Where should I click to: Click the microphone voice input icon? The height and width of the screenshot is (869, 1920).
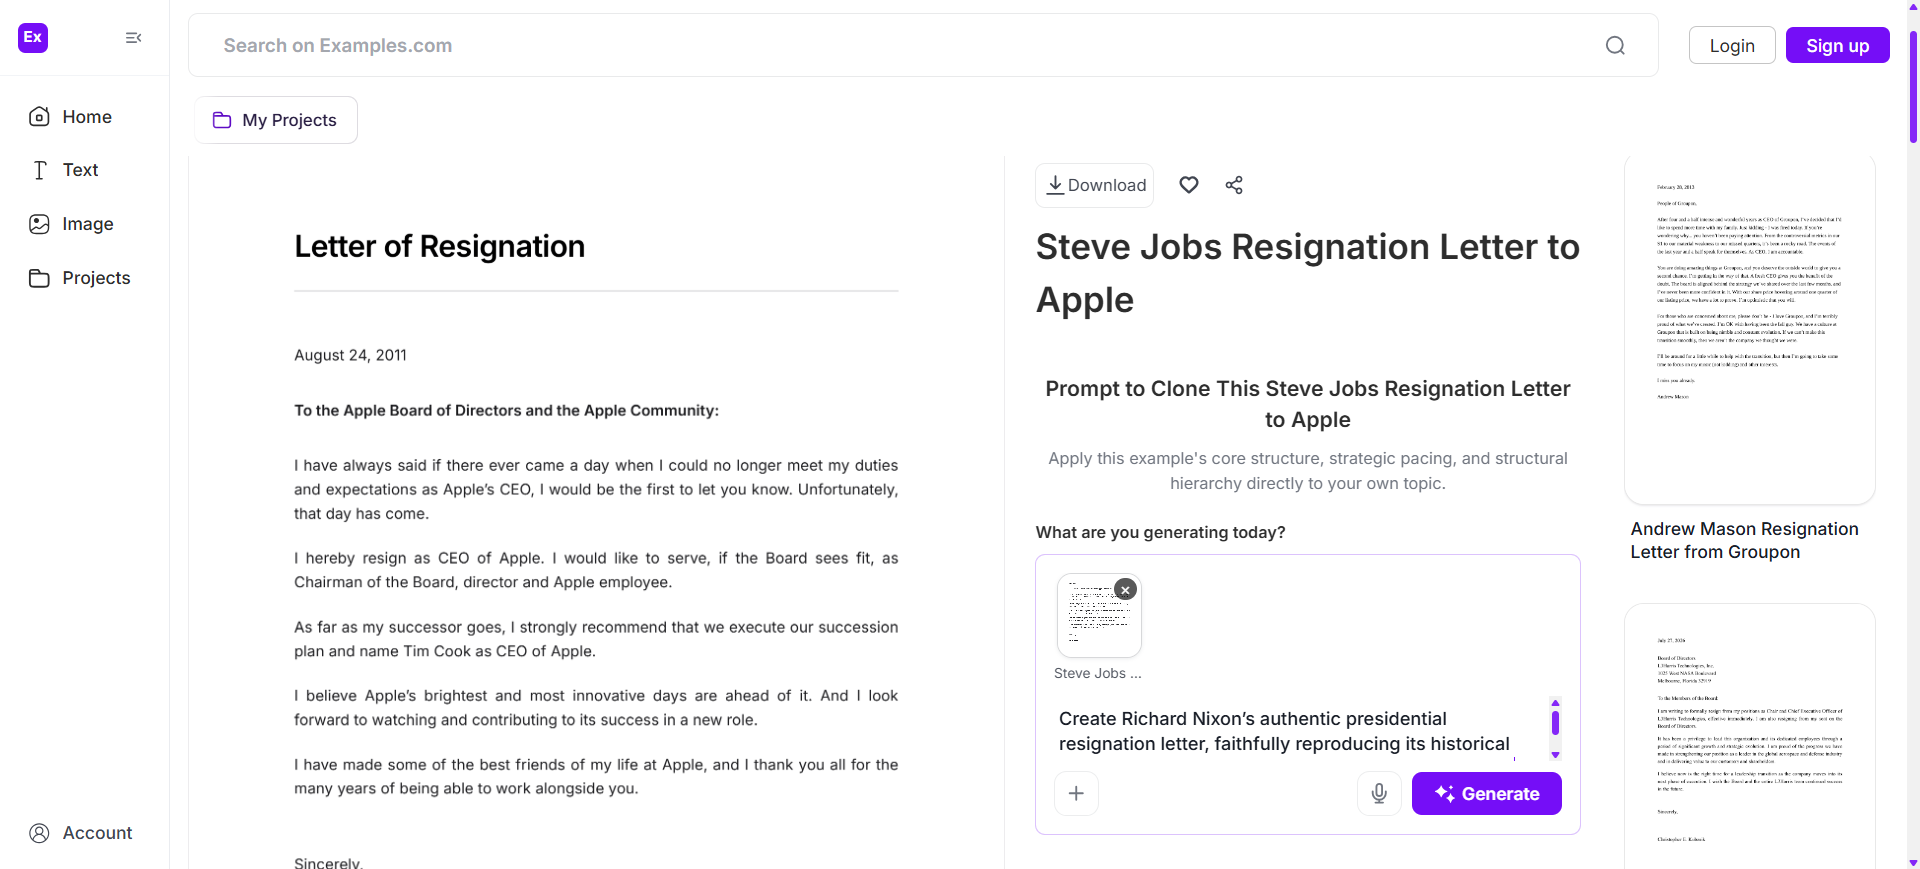pos(1379,793)
